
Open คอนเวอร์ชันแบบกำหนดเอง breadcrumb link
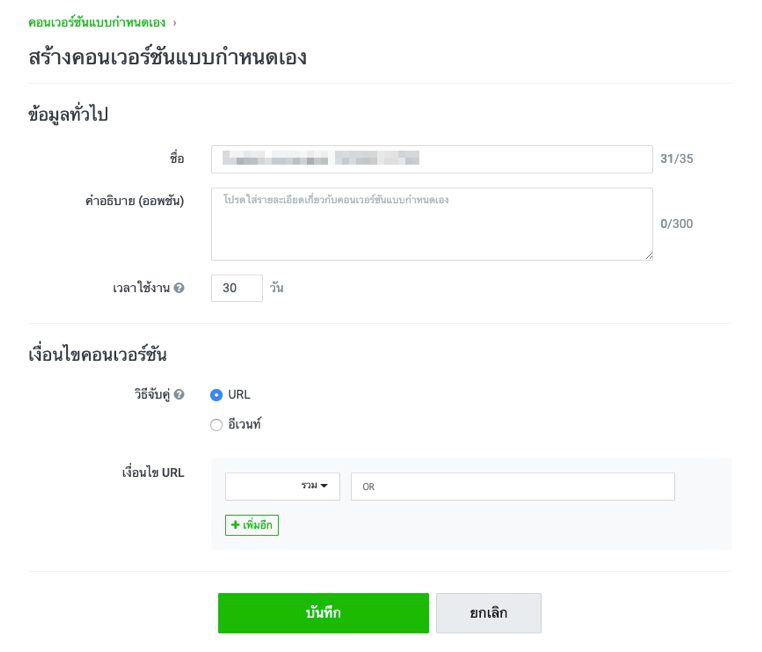pos(97,22)
